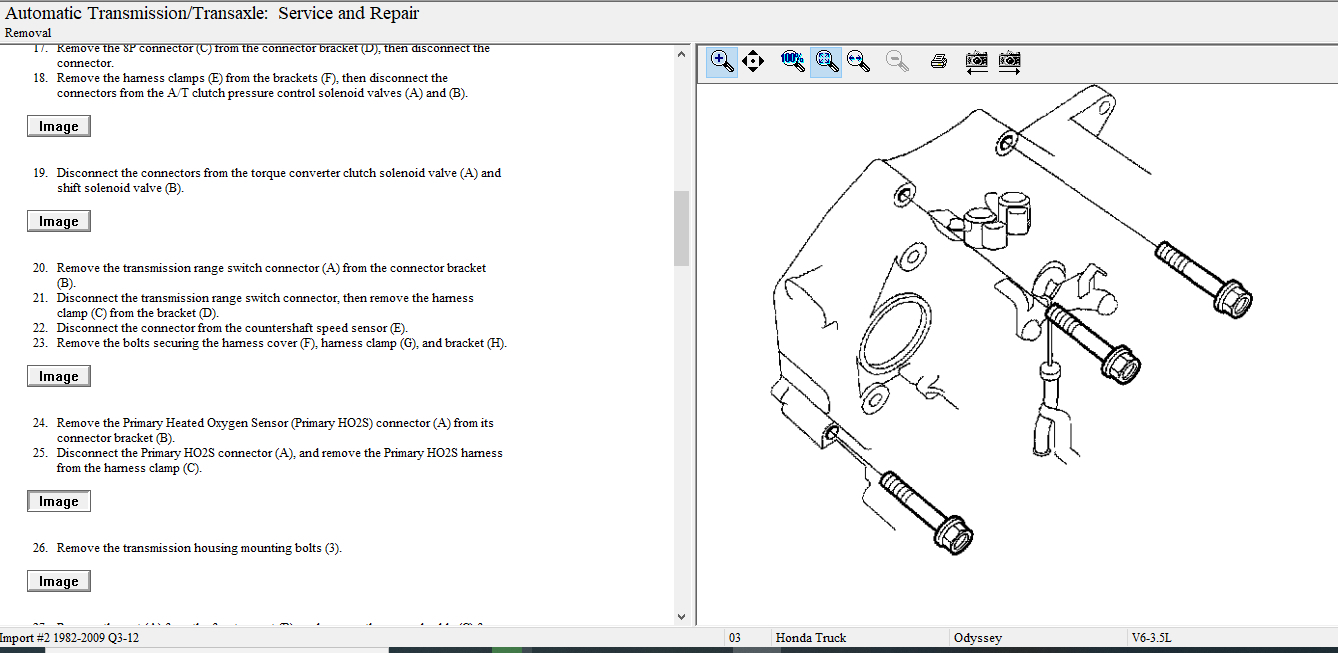Image resolution: width=1338 pixels, height=653 pixels.
Task: Click step 19 text about torque converter
Action: point(279,180)
